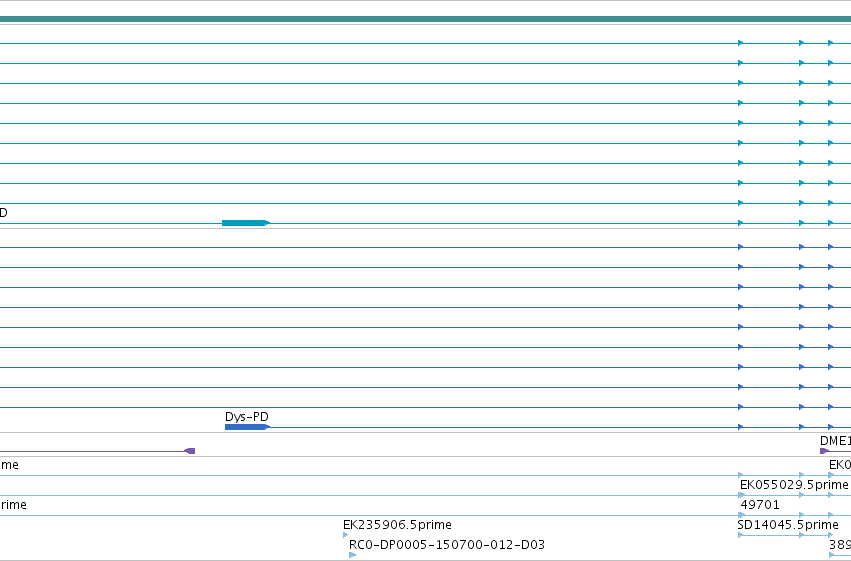The width and height of the screenshot is (851, 561).
Task: Click the "SD14045.5prime" EST label
Action: tap(788, 525)
